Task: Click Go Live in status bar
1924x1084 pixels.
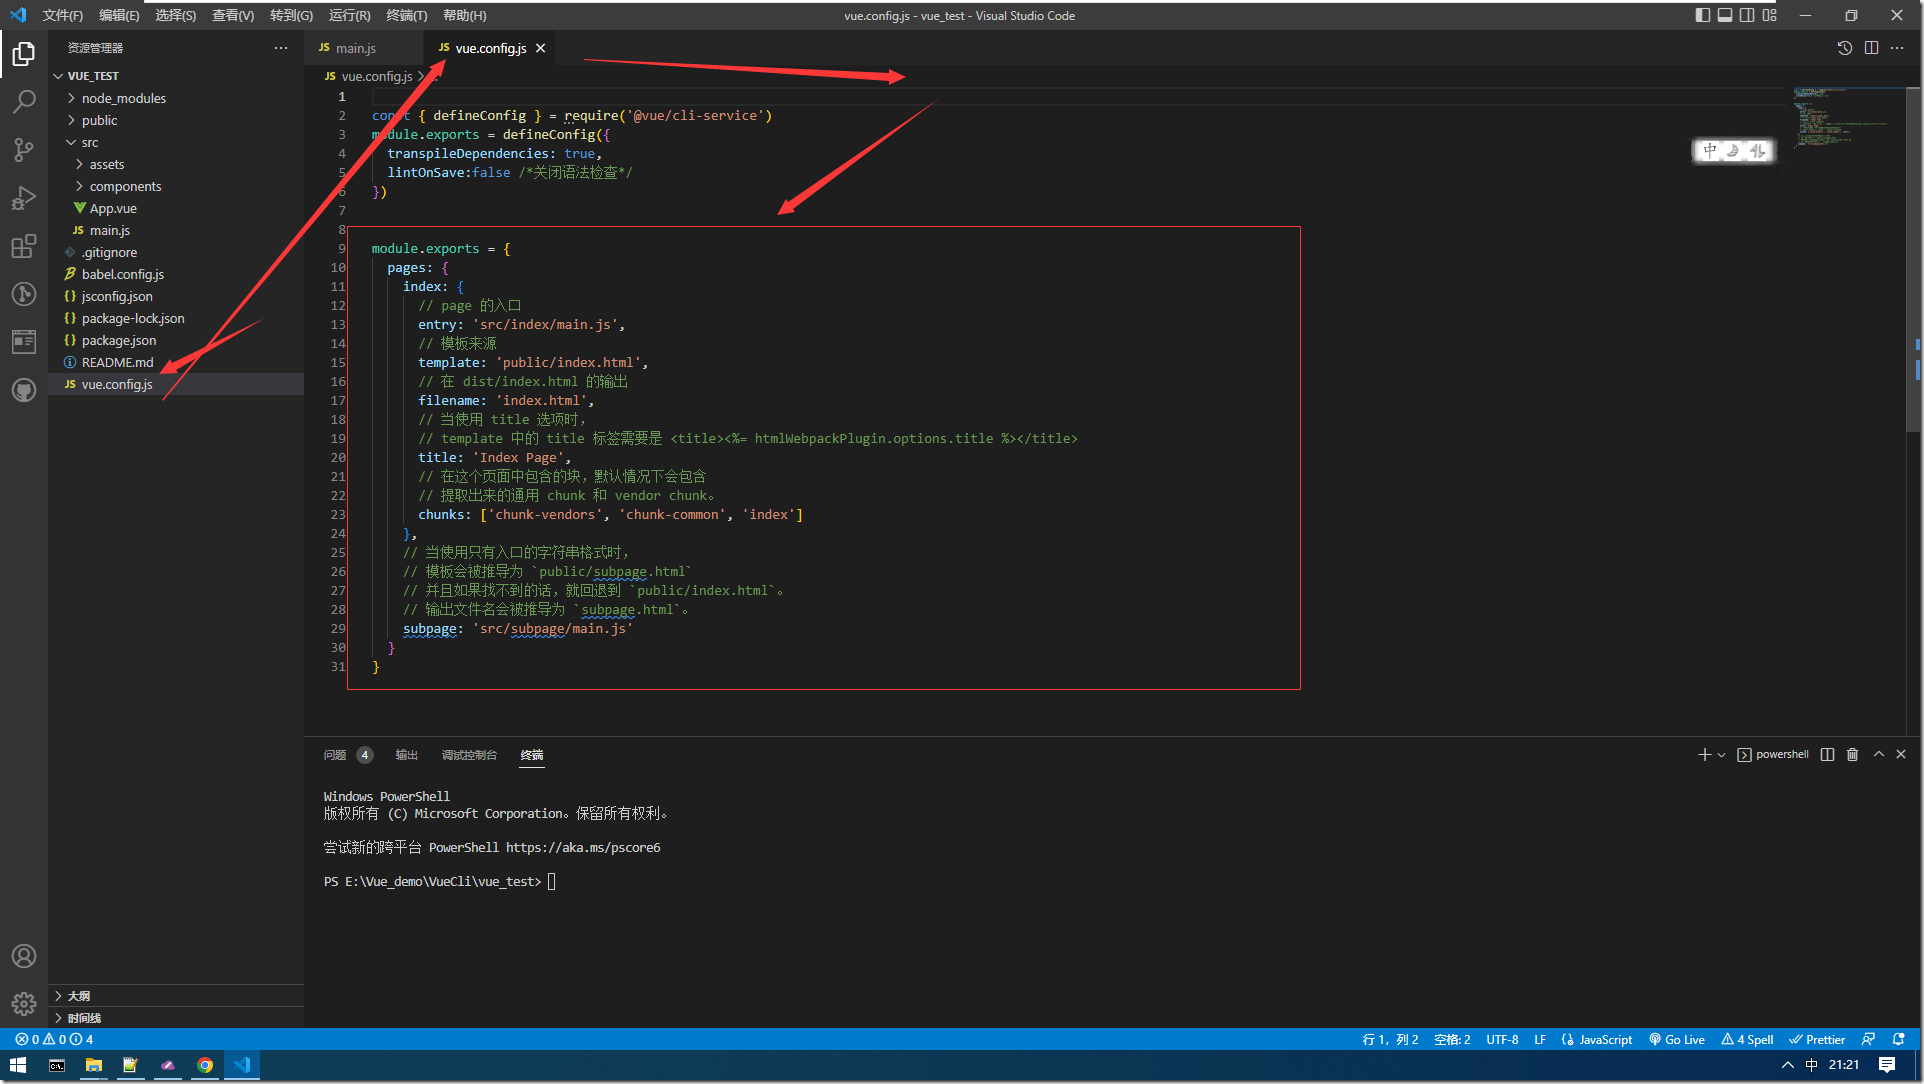Action: (1677, 1040)
